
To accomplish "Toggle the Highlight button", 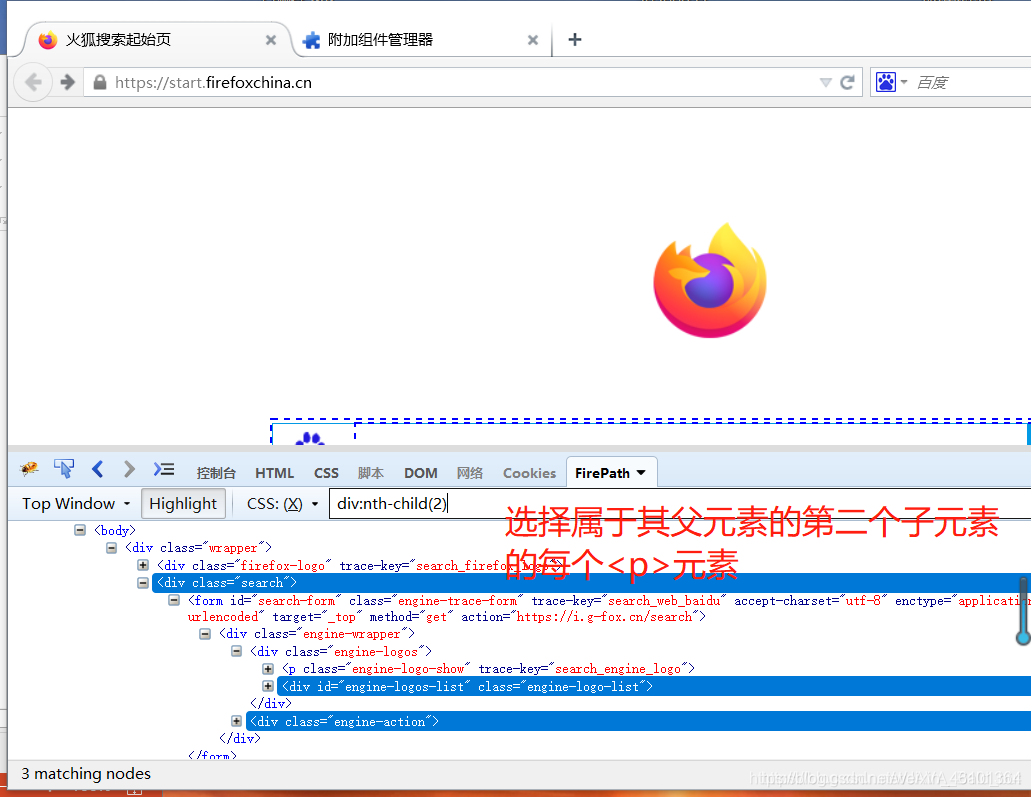I will point(183,504).
